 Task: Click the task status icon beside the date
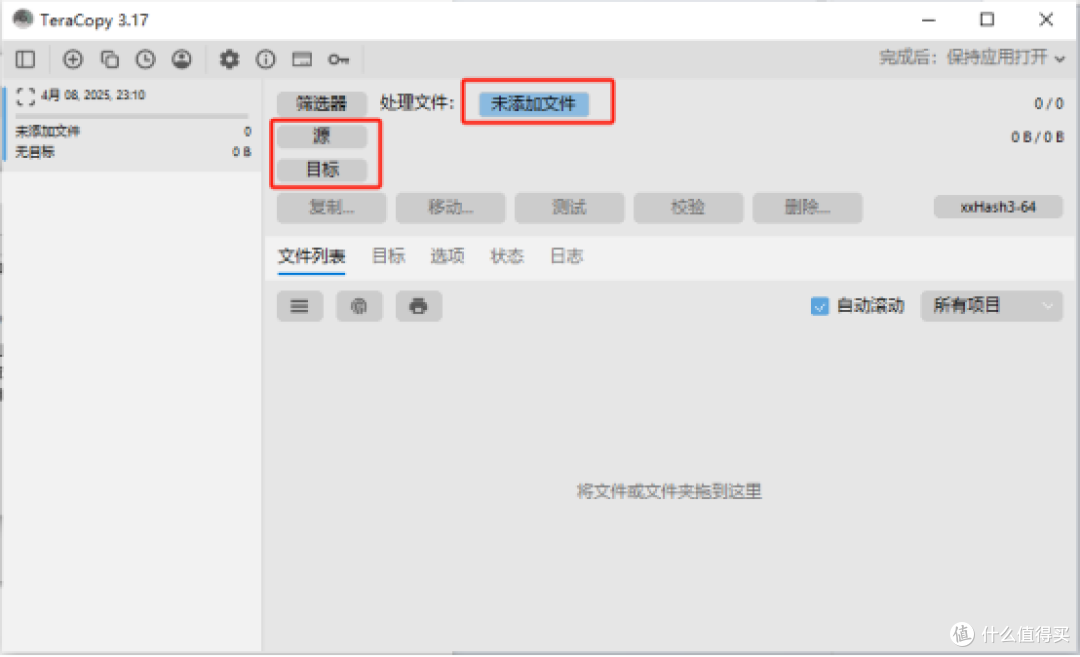[25, 96]
